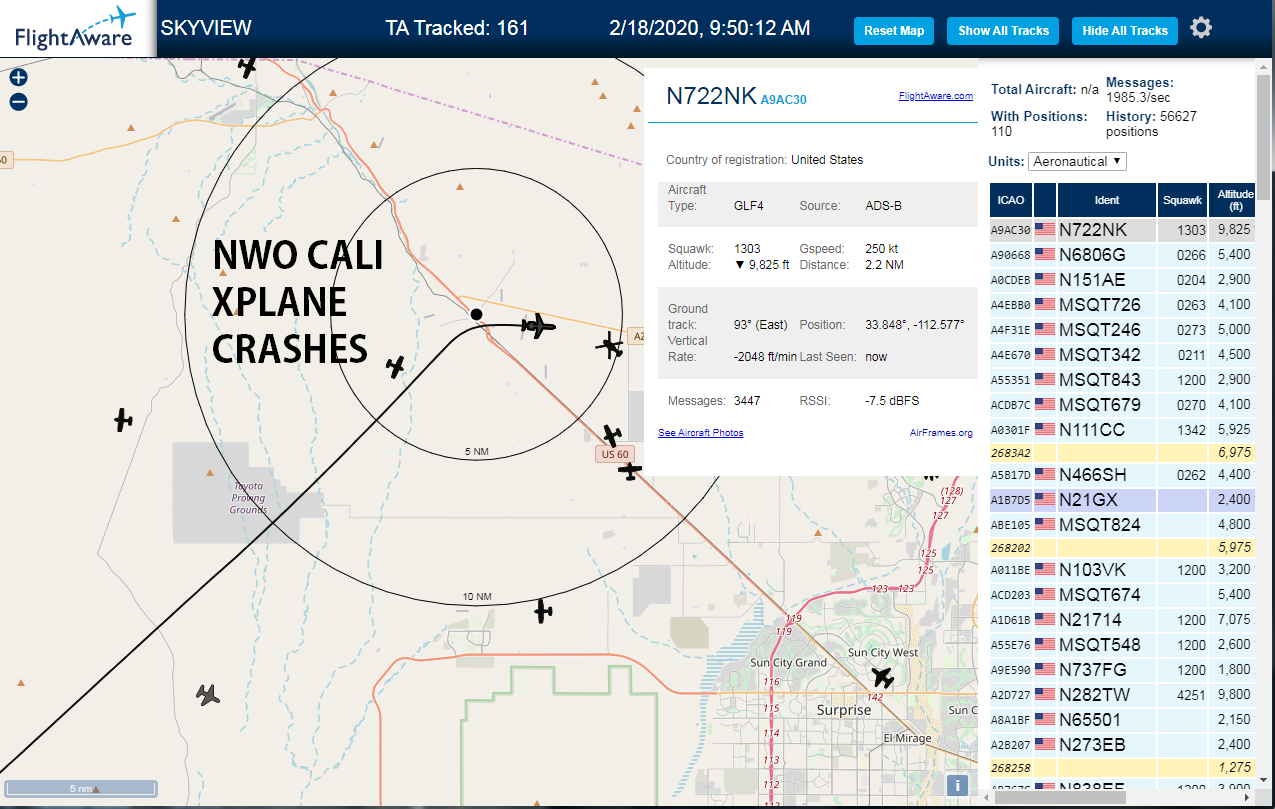The height and width of the screenshot is (809, 1275).
Task: Sort table by Squawk column header
Action: 1182,200
